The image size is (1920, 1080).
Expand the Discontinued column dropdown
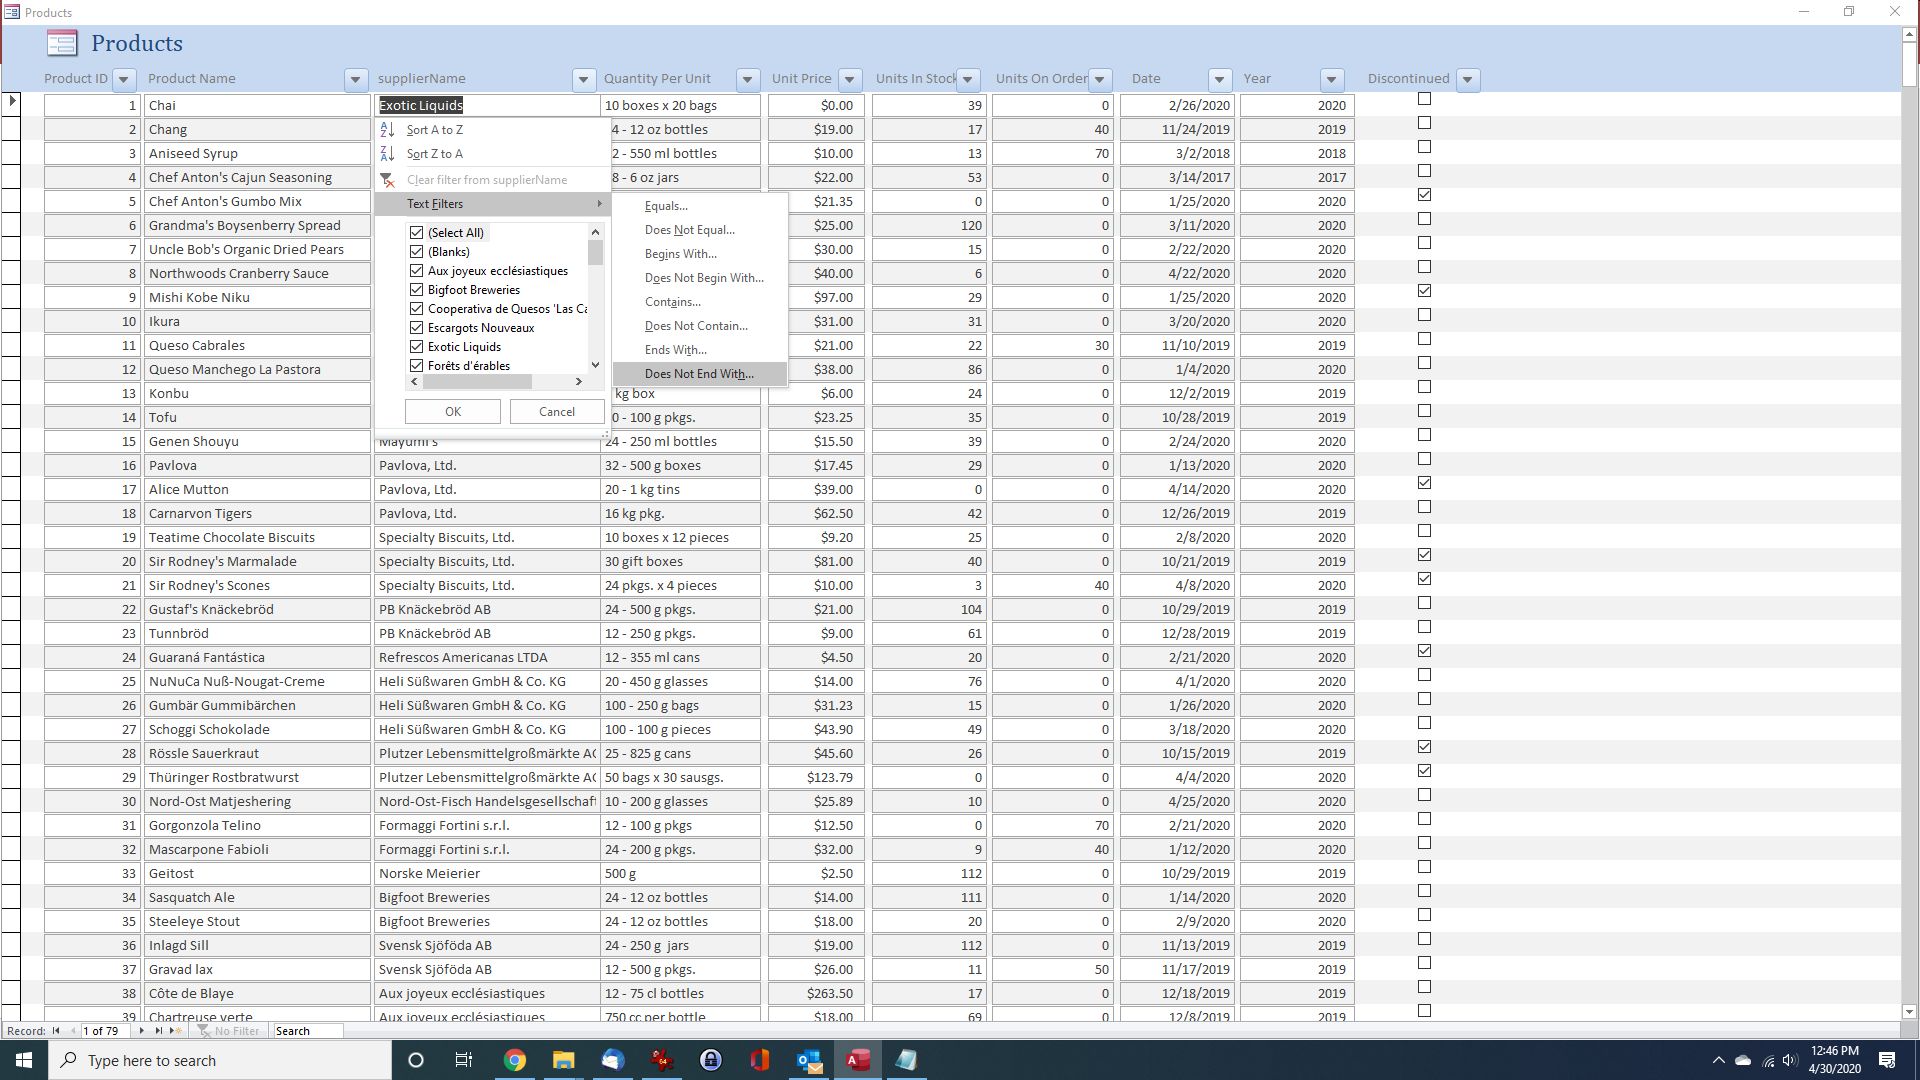coord(1467,79)
